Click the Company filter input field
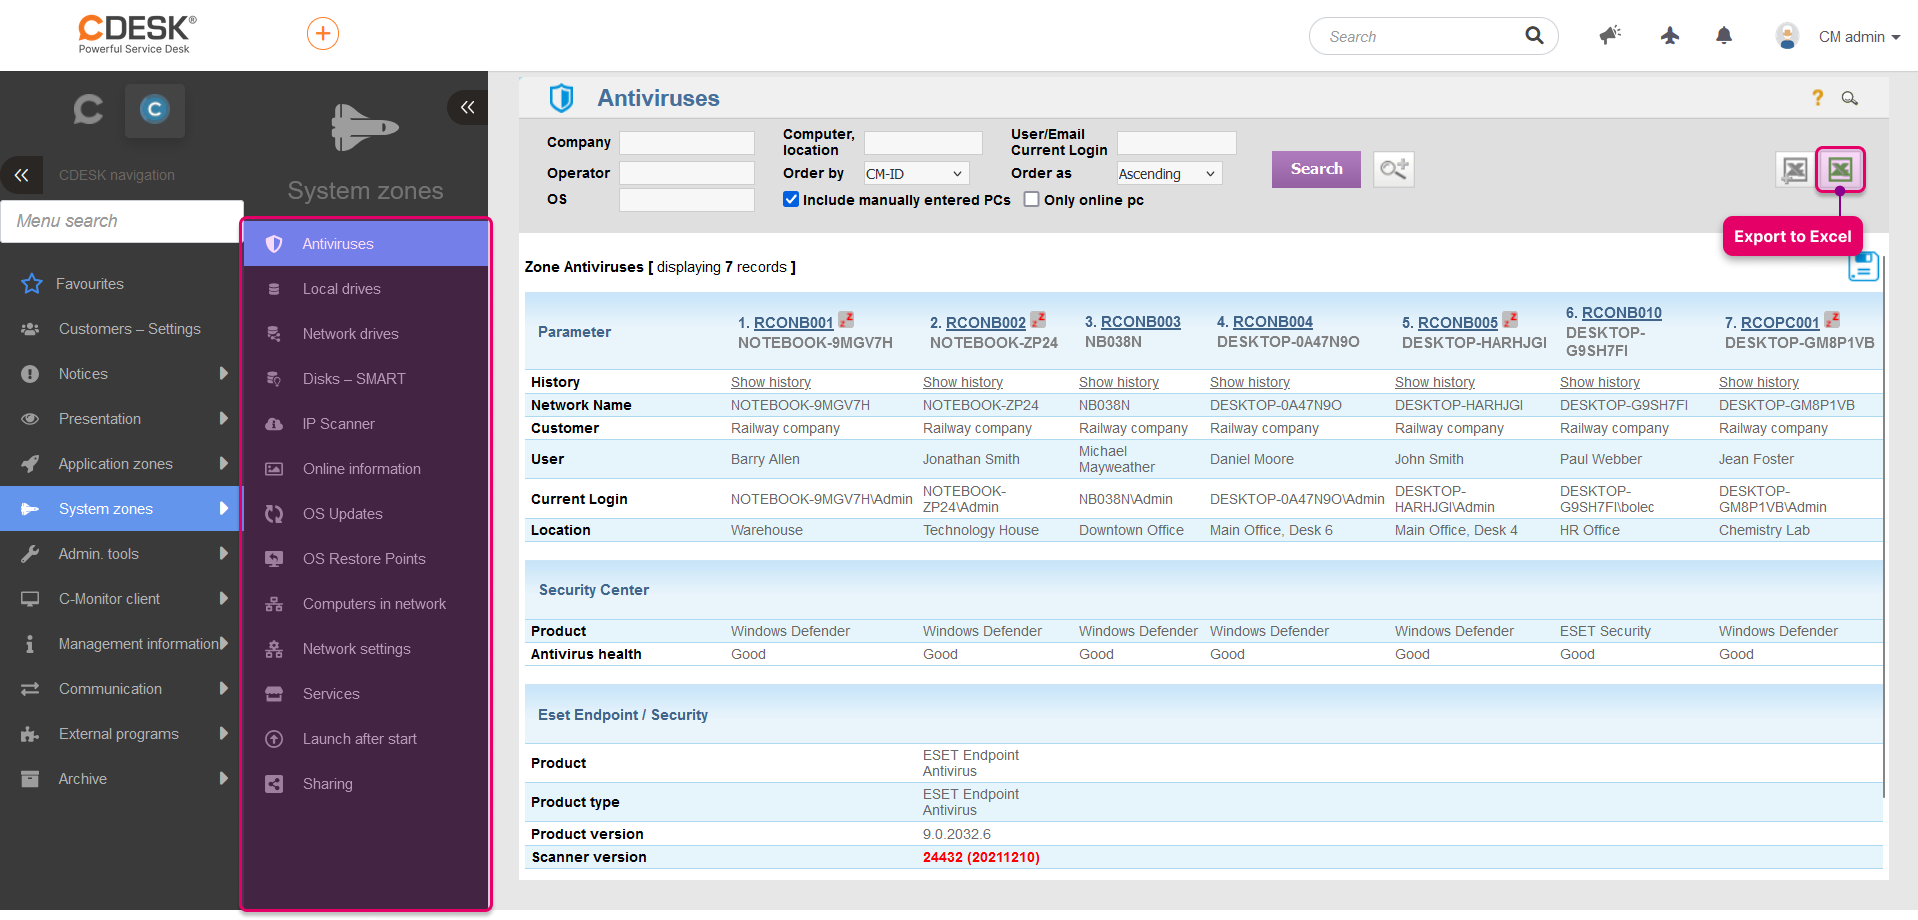 [x=687, y=143]
